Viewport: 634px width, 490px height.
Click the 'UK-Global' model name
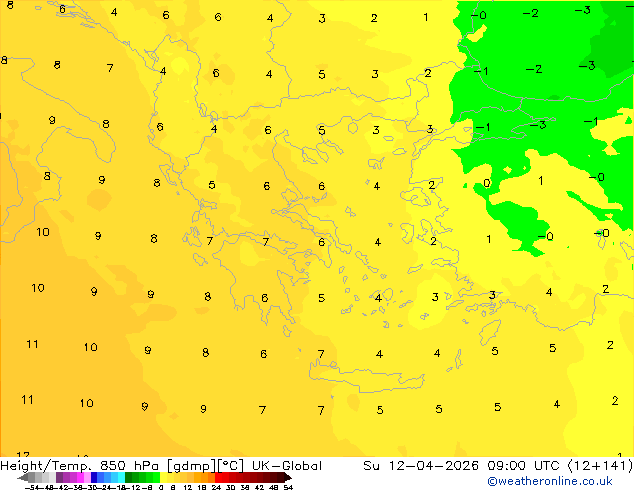coord(287,466)
